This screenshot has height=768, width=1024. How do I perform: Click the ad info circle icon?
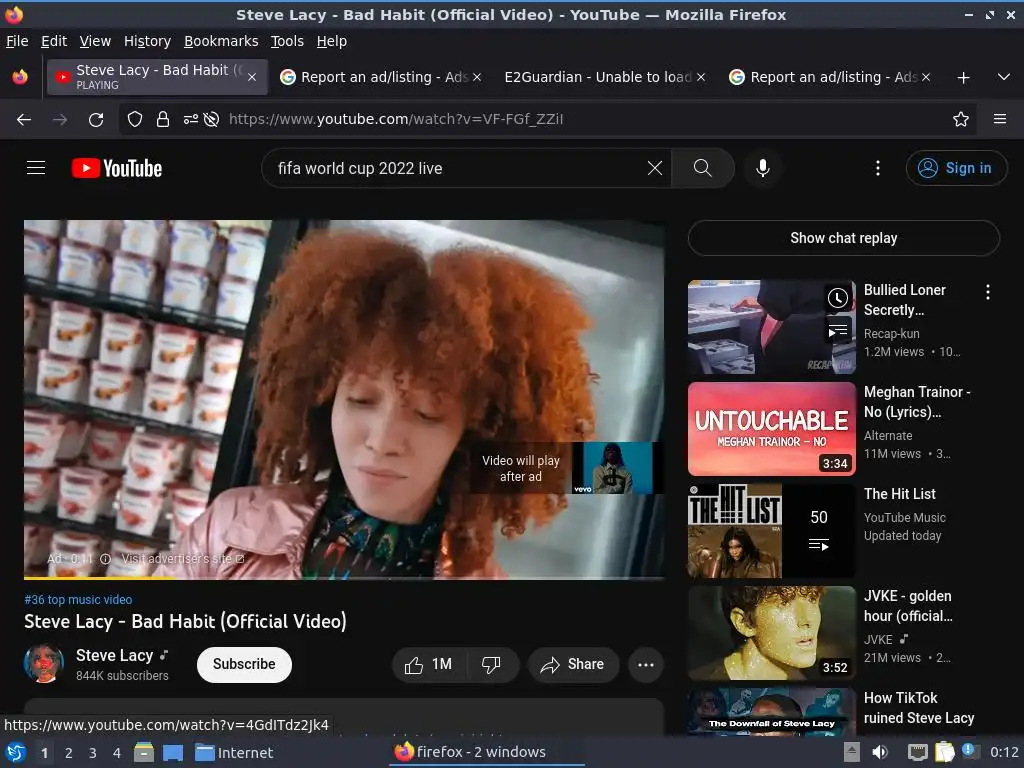tap(105, 559)
